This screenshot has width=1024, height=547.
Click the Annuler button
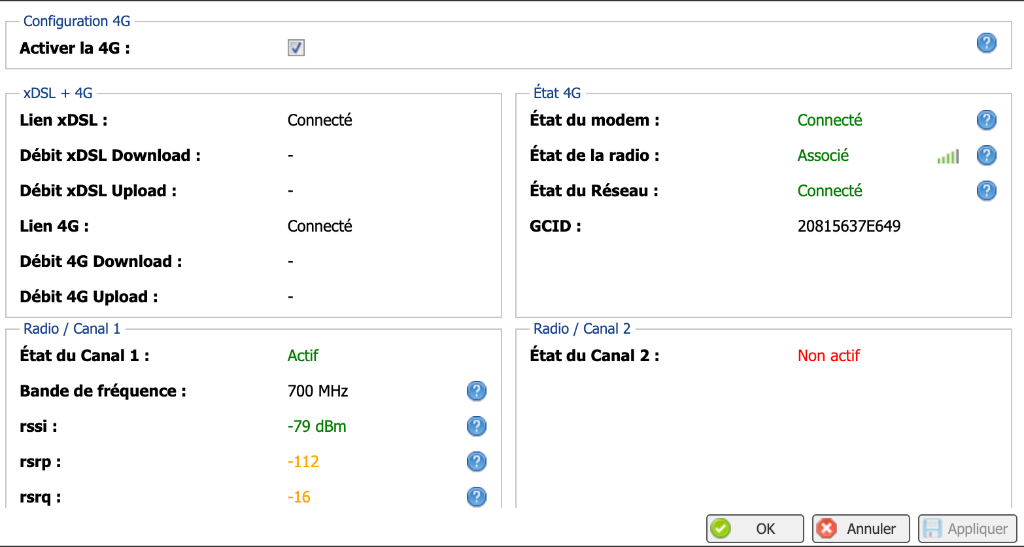point(861,529)
